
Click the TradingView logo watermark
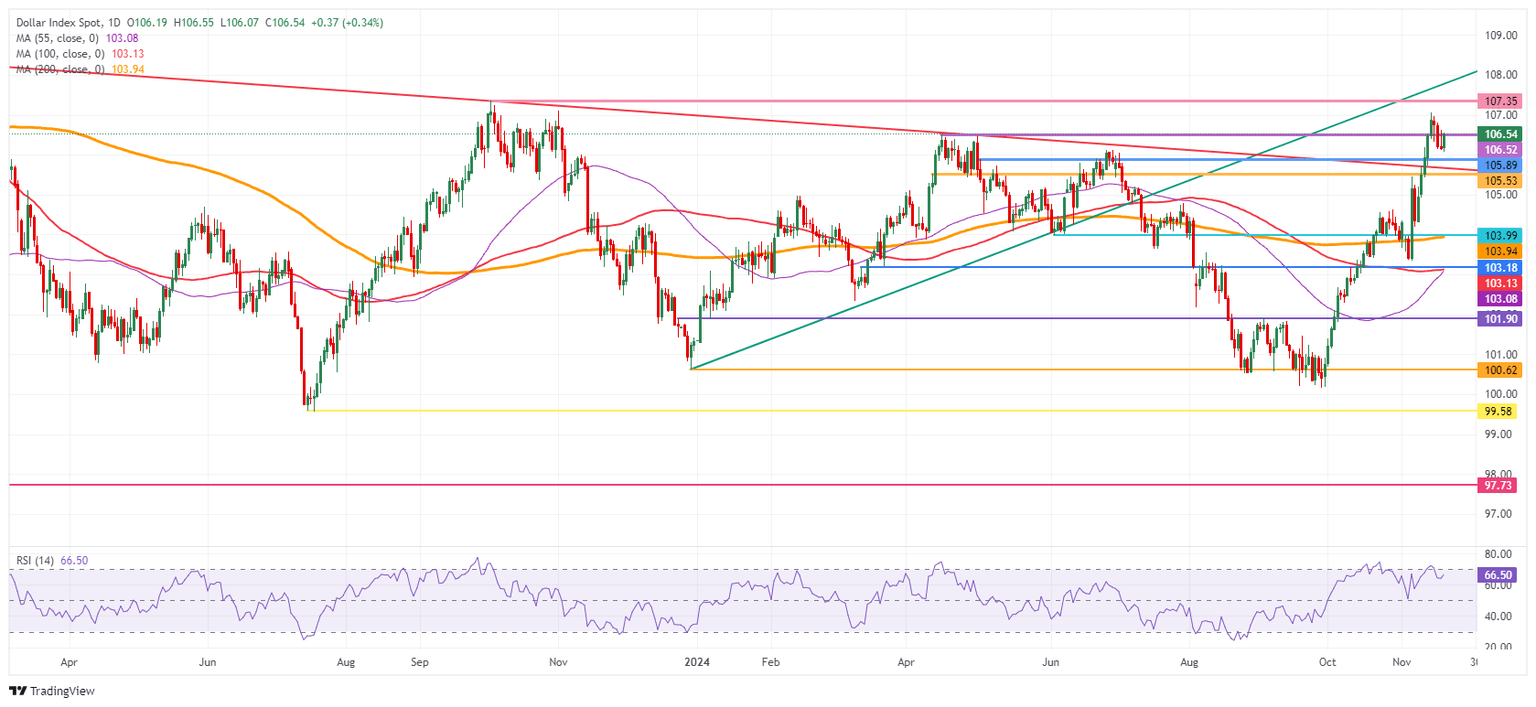pos(50,691)
